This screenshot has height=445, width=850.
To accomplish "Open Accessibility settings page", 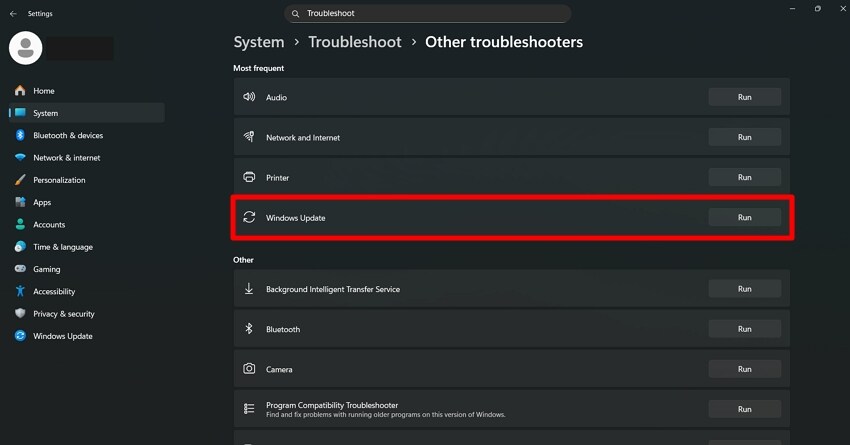I will click(x=87, y=291).
